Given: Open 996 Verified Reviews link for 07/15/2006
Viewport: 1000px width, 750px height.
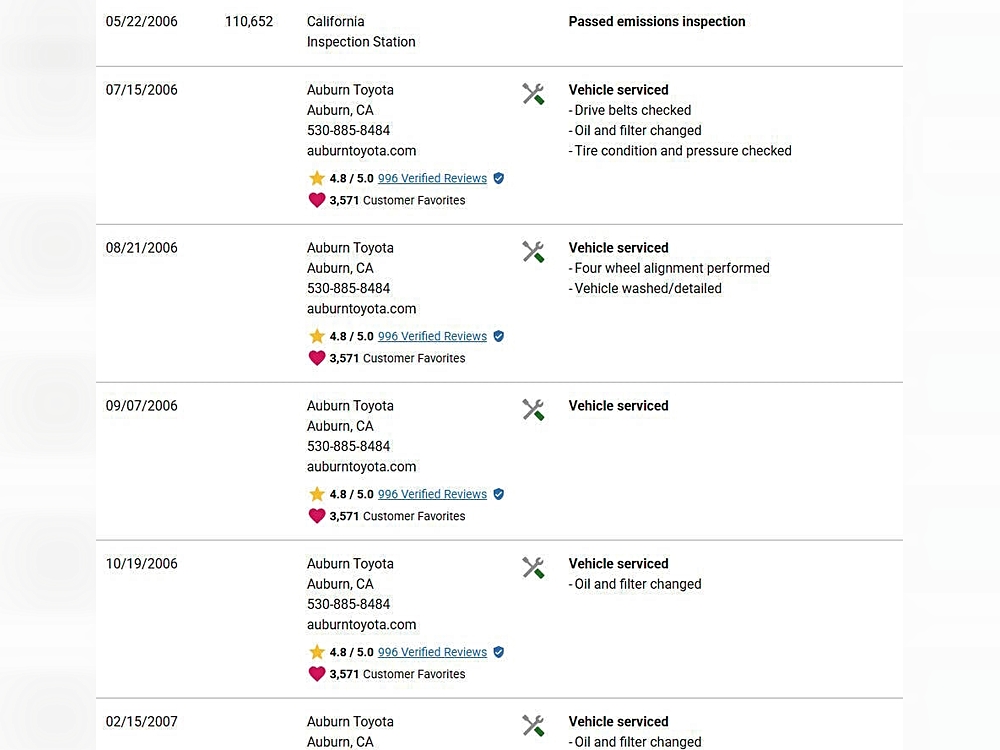Looking at the screenshot, I should point(432,178).
